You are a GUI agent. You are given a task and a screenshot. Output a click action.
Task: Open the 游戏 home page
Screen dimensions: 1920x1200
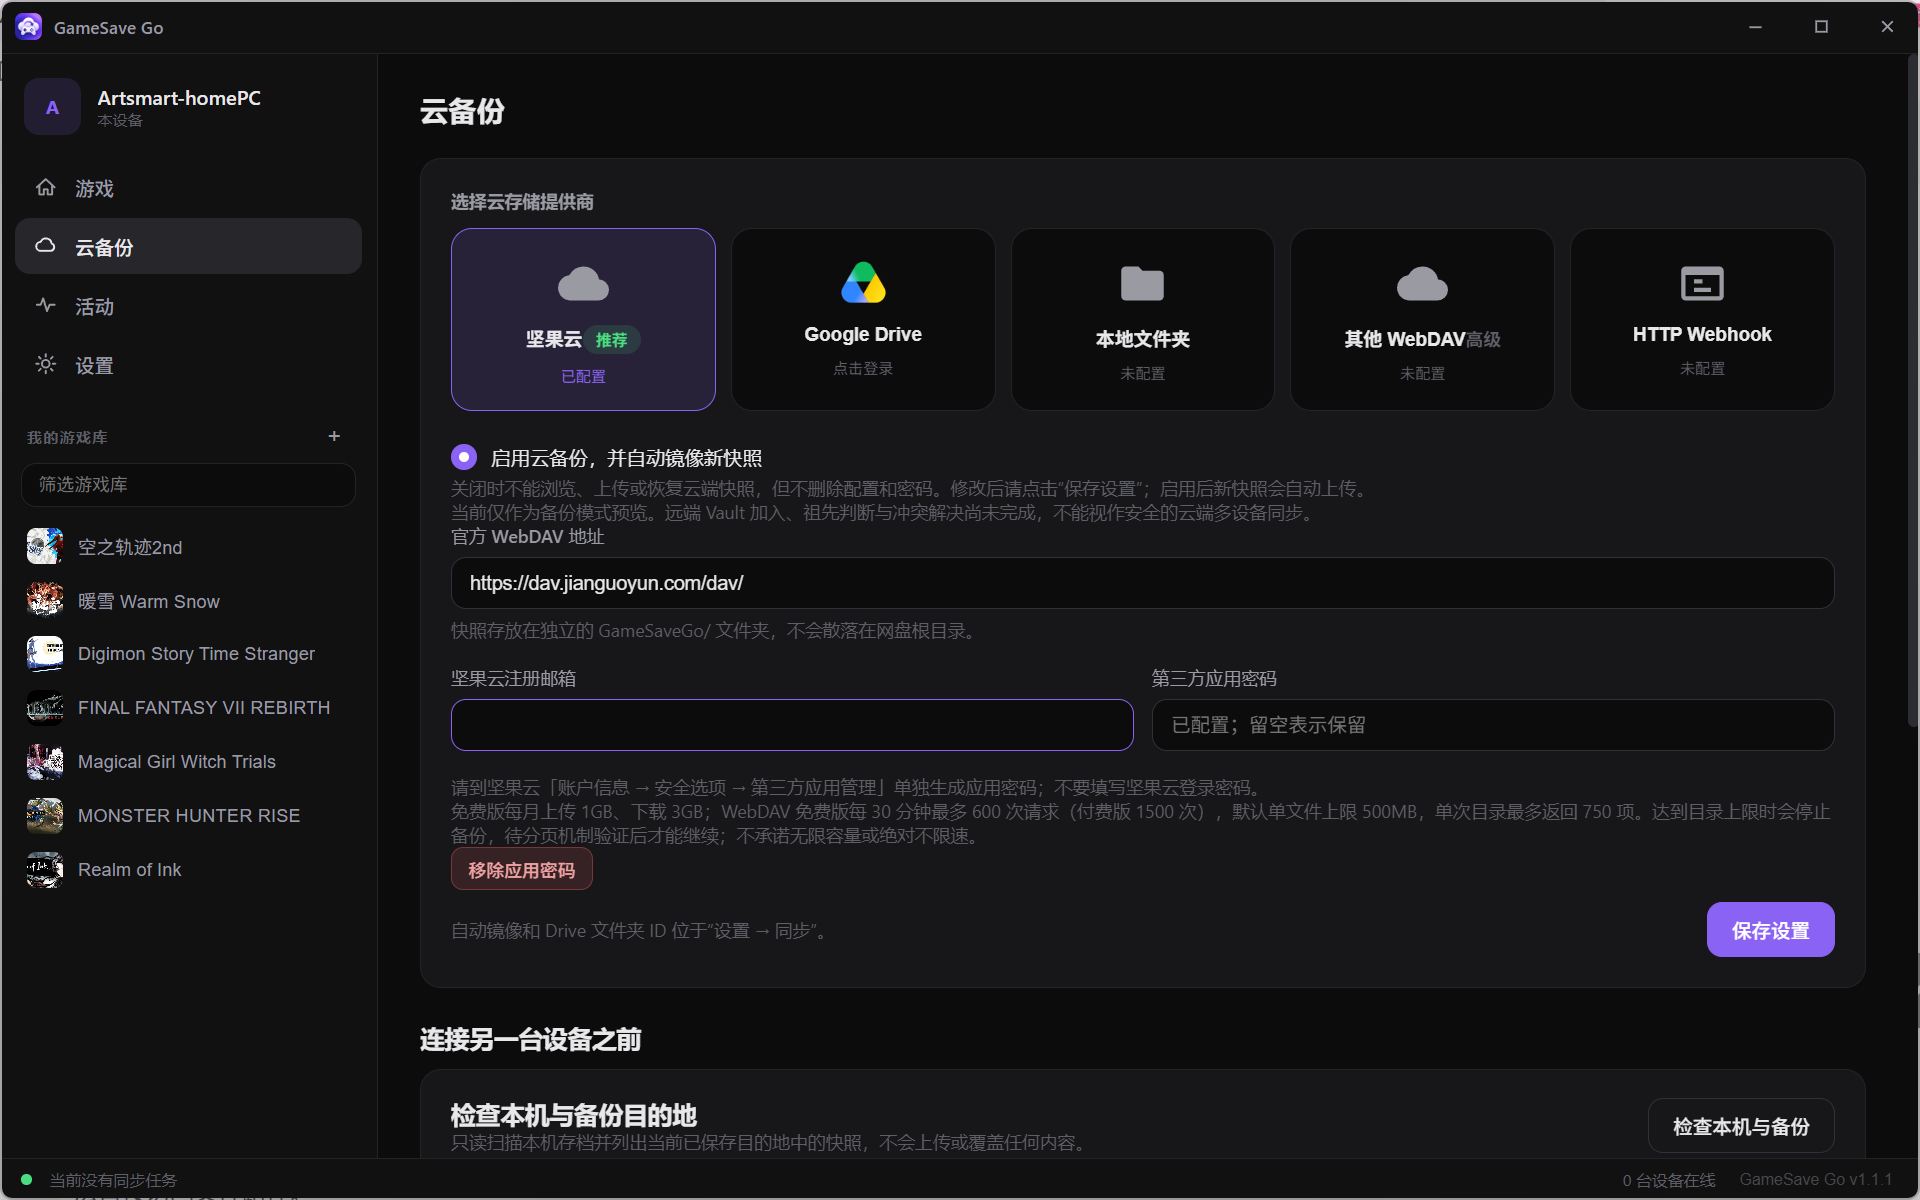click(x=188, y=188)
